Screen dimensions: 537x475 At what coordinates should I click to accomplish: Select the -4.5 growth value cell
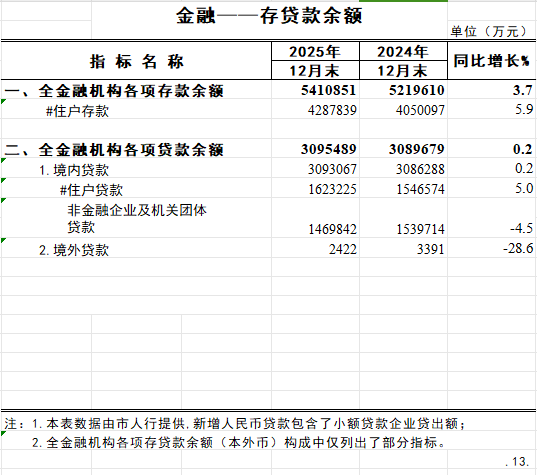coord(522,228)
